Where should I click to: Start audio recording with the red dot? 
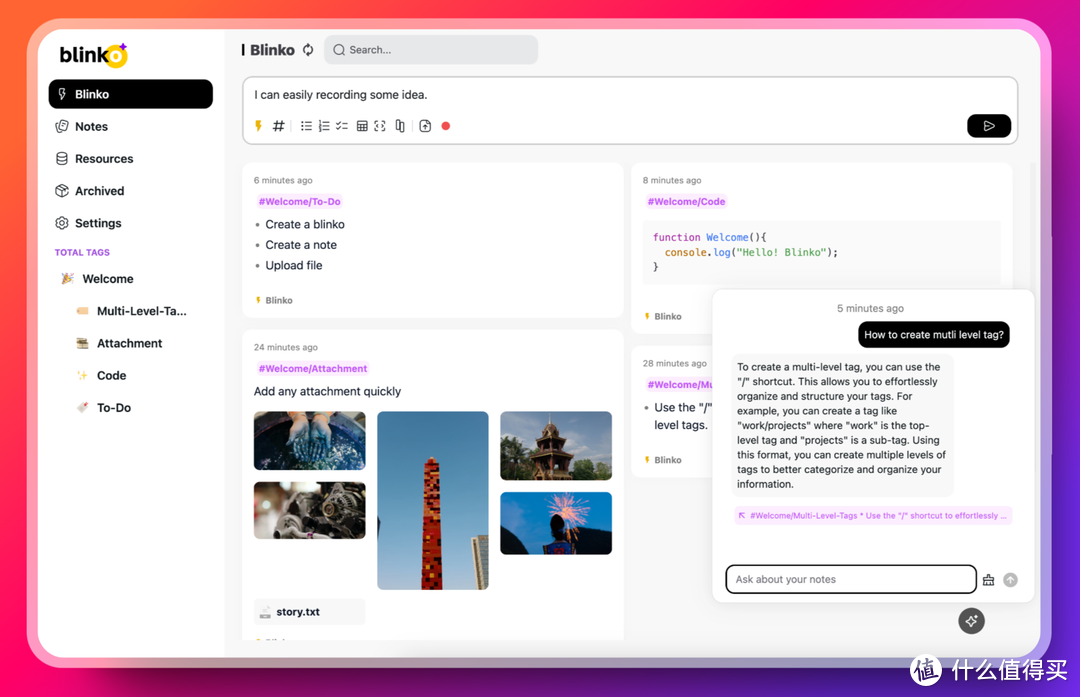tap(446, 126)
